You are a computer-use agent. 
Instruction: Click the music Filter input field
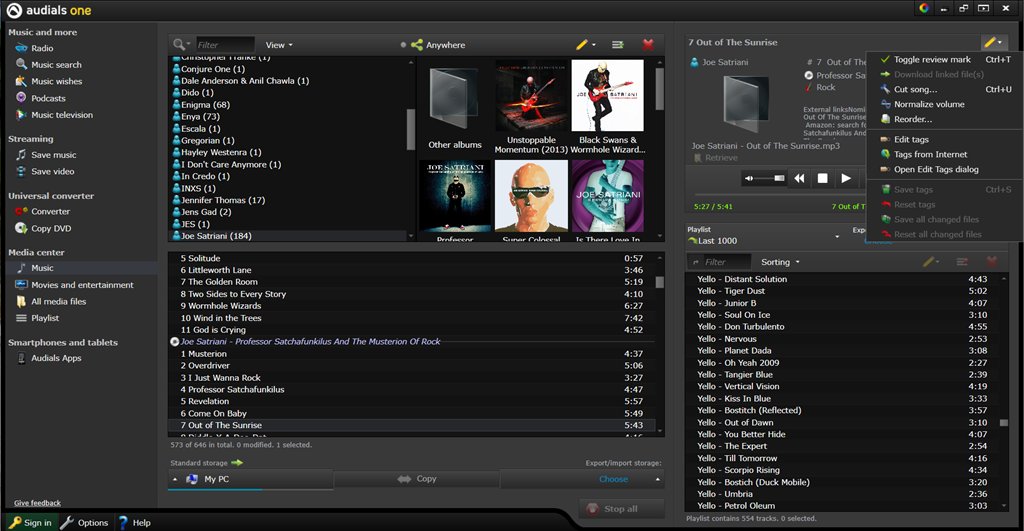click(x=225, y=44)
